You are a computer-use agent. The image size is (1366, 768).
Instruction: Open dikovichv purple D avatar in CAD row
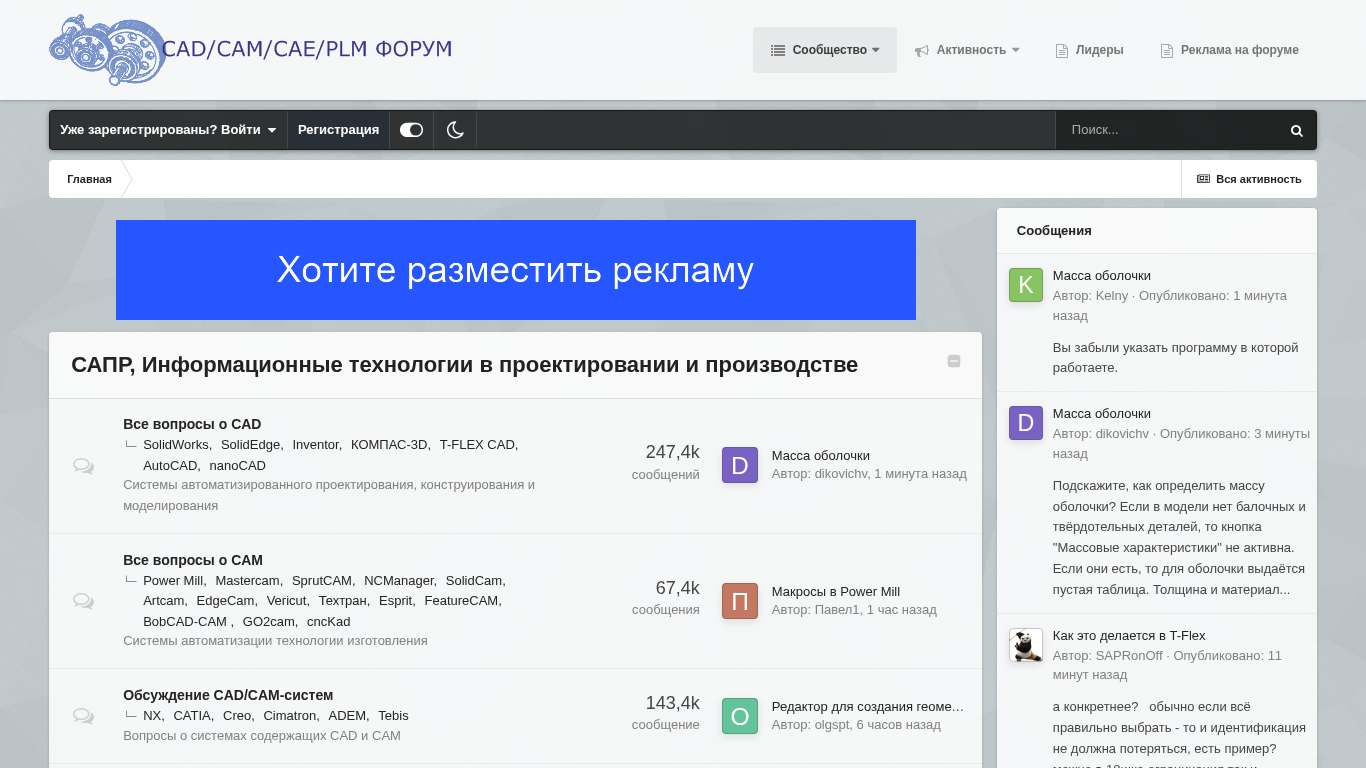[x=739, y=465]
